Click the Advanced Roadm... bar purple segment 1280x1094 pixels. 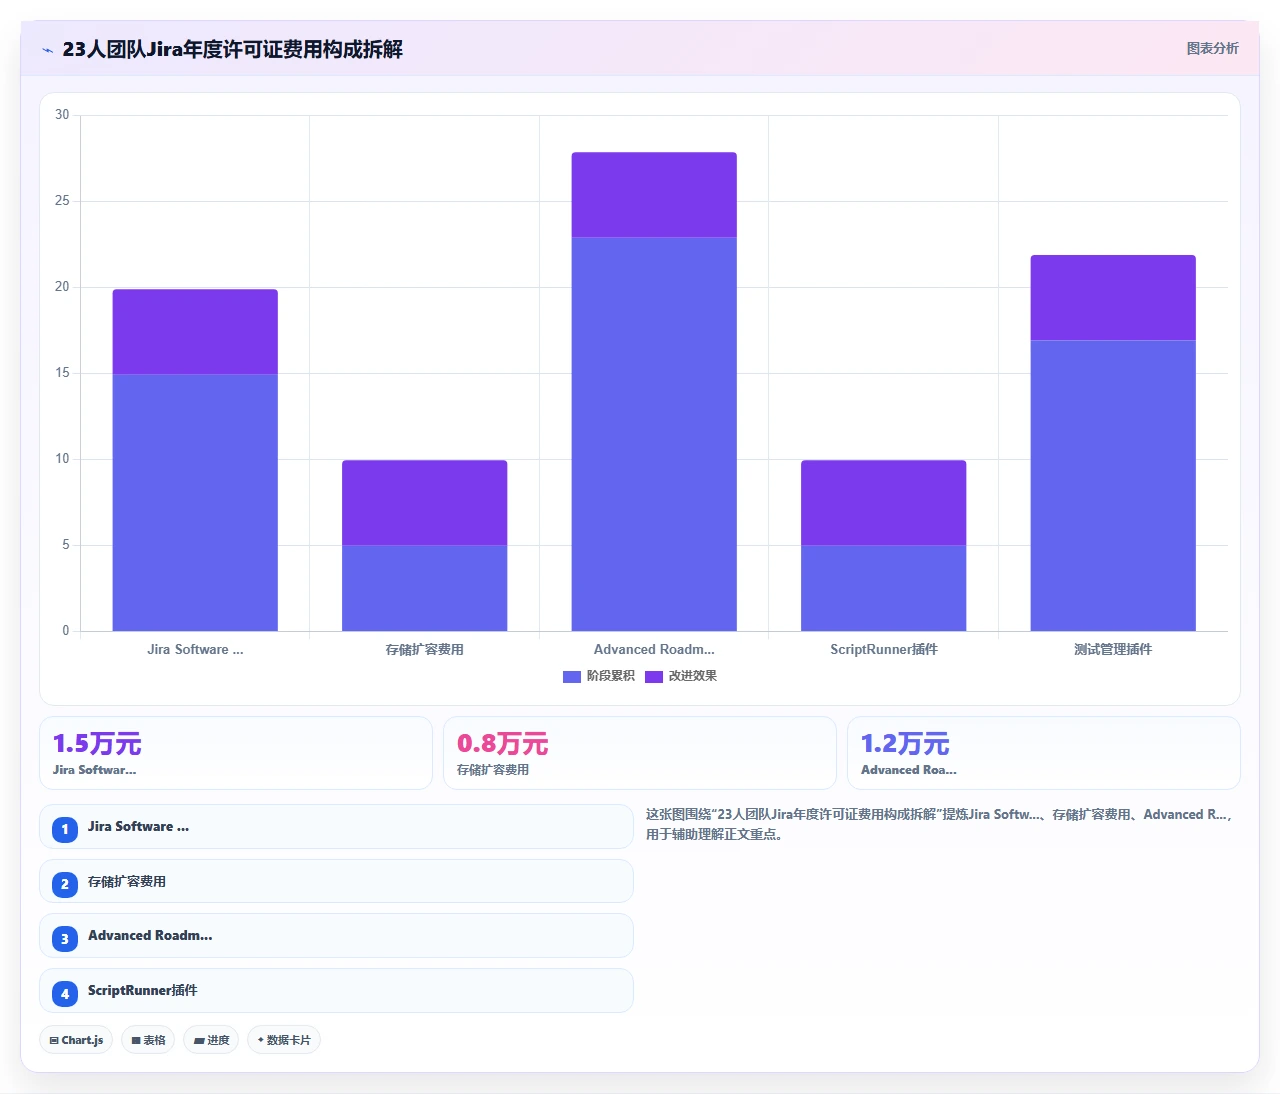point(654,195)
